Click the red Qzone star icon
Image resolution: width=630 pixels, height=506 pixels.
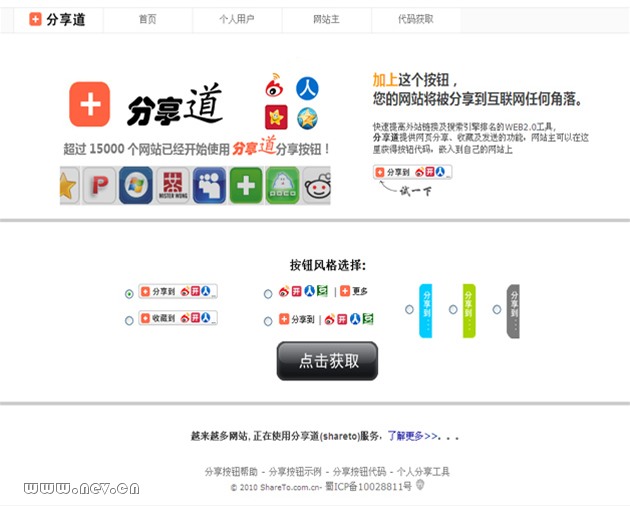[x=276, y=117]
